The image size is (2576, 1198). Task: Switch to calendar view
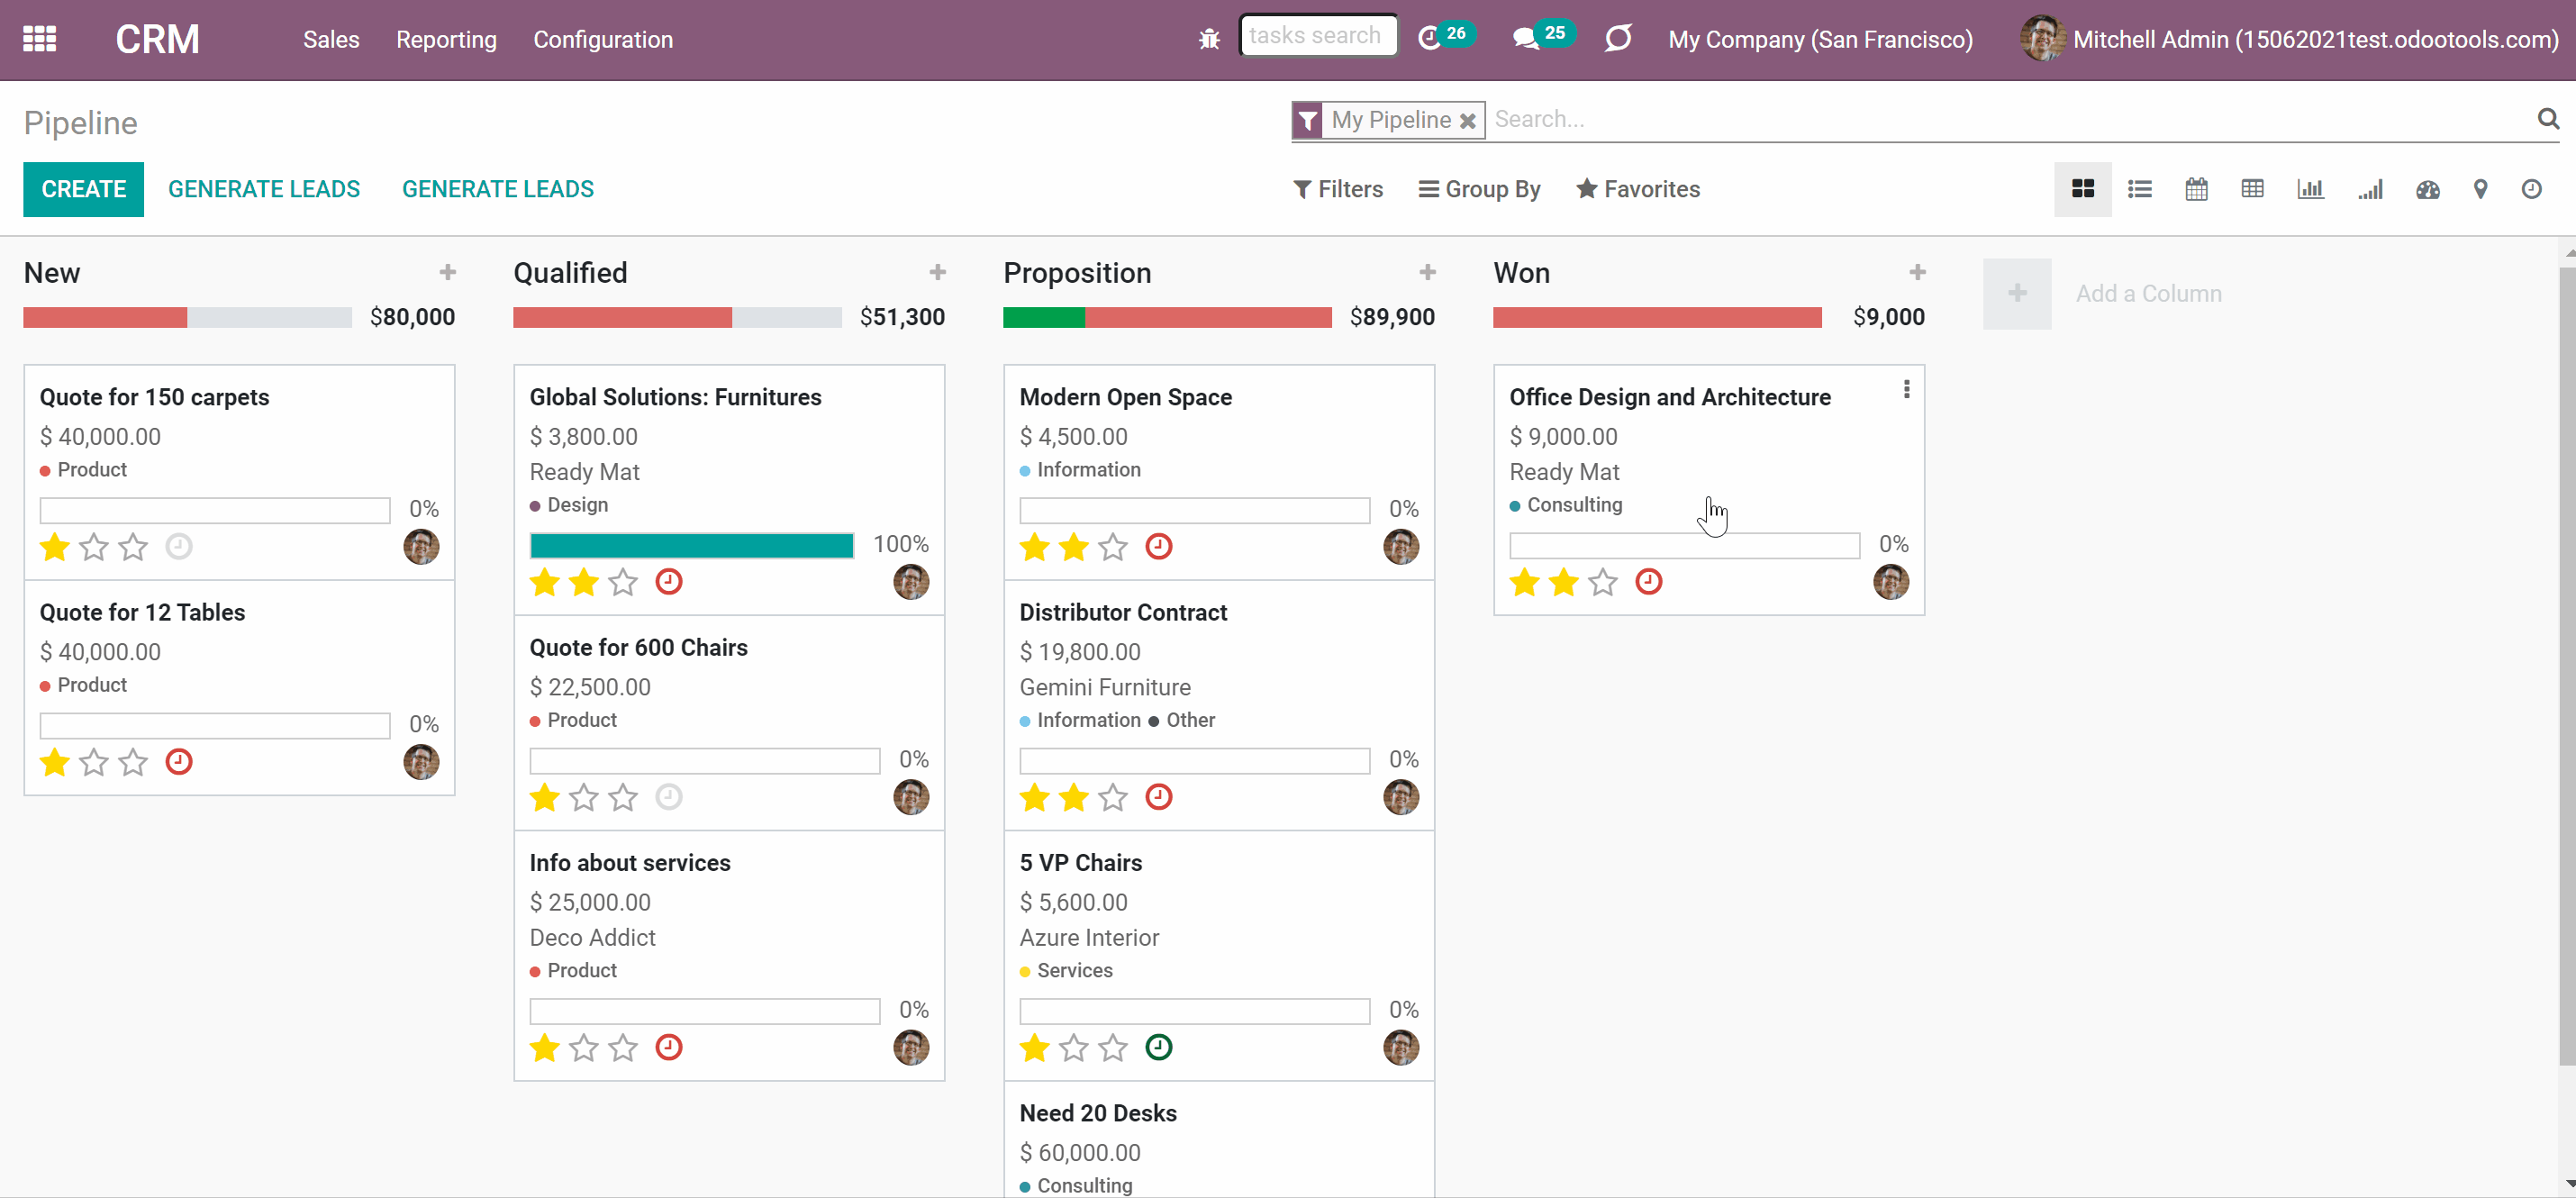pyautogui.click(x=2196, y=189)
